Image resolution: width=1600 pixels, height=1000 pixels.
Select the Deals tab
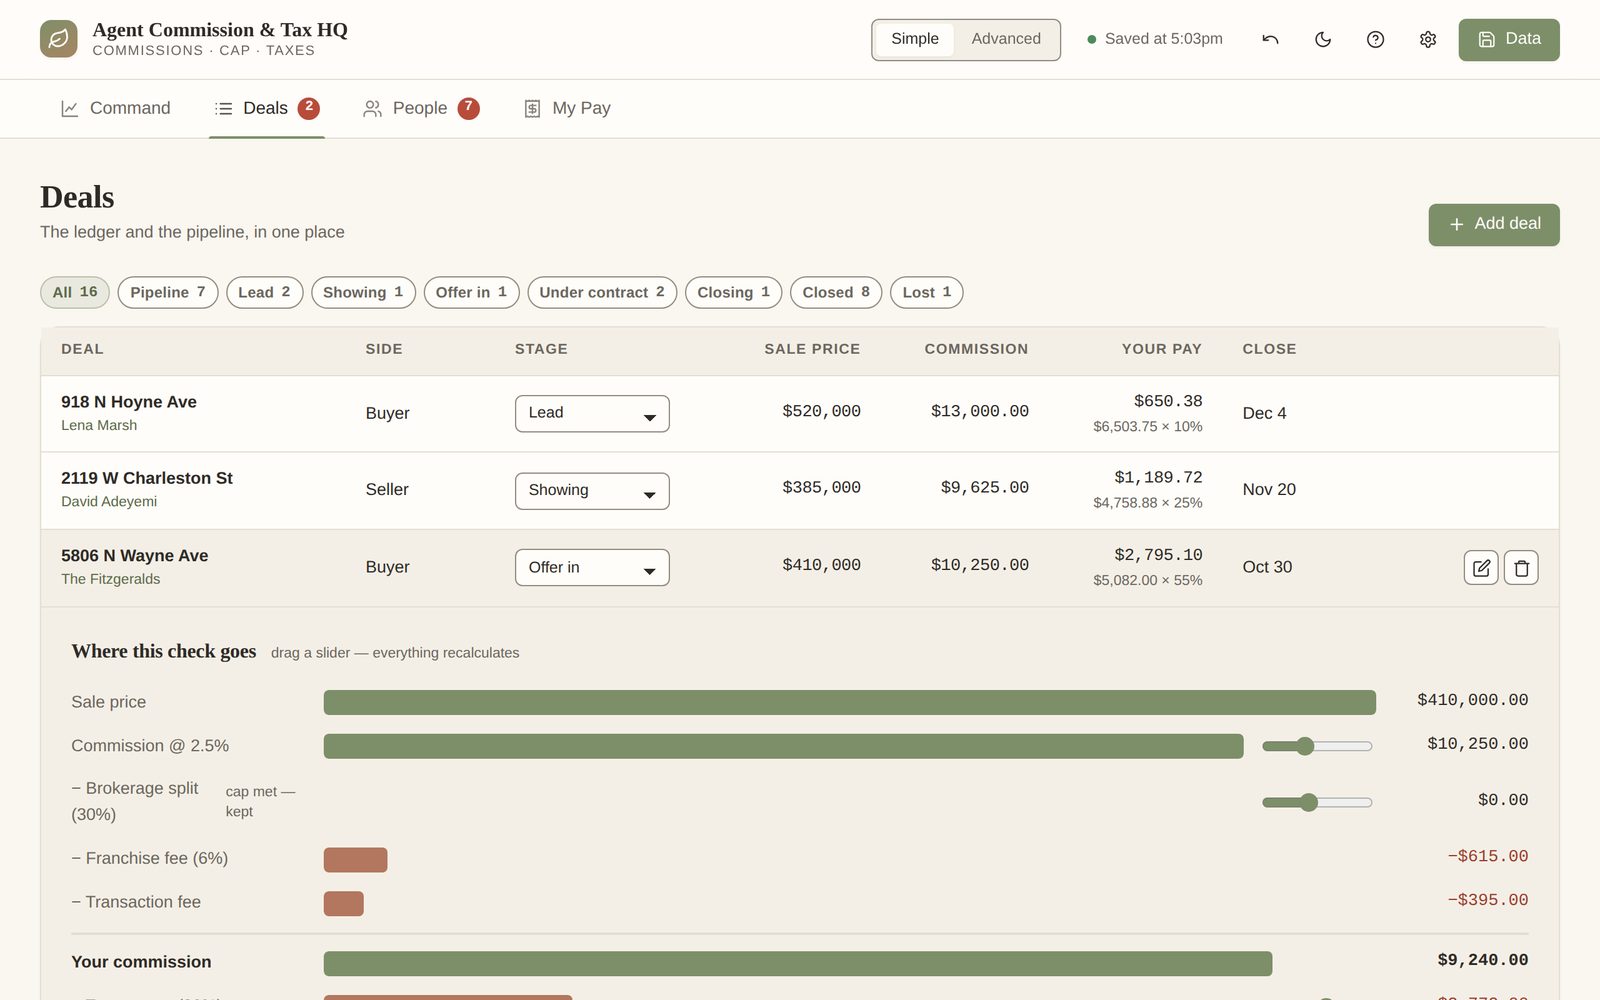tap(266, 108)
